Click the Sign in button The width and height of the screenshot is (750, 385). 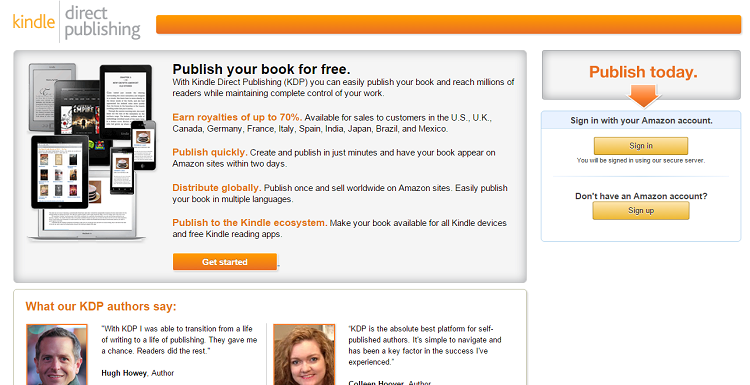[x=640, y=146]
